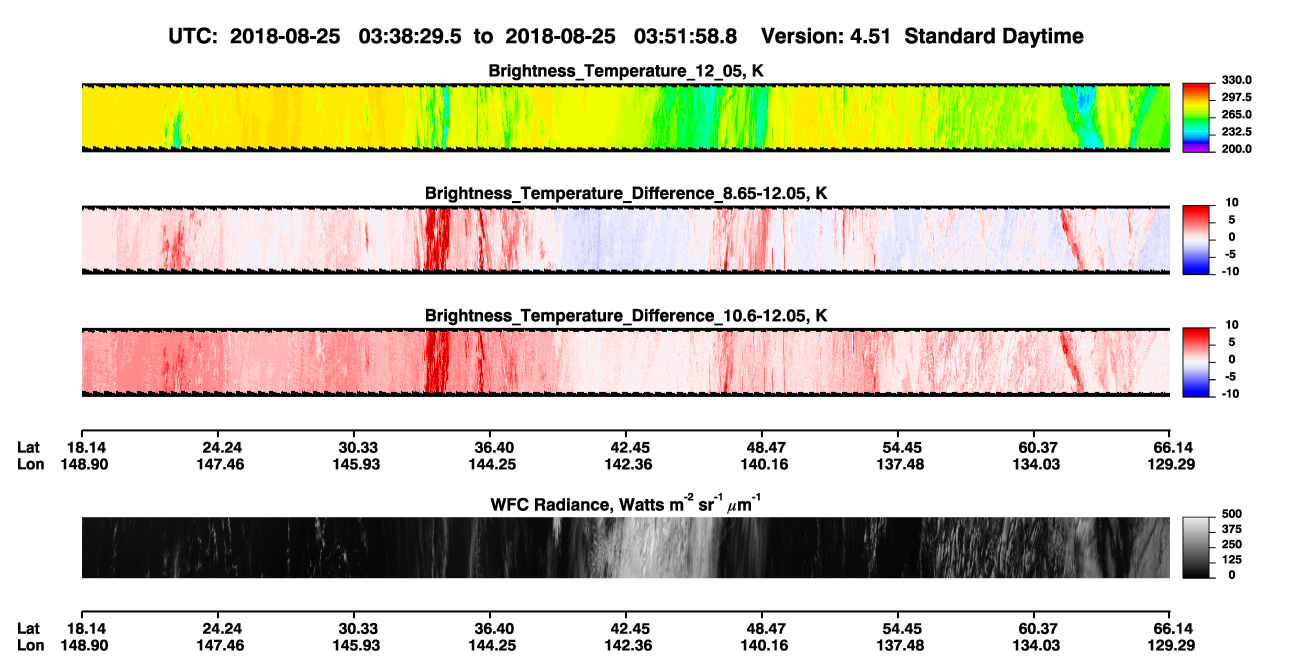Viewport: 1300px width, 667px height.
Task: Click latitude 24.24 under the 10.6-12.05 panel
Action: tap(222, 447)
